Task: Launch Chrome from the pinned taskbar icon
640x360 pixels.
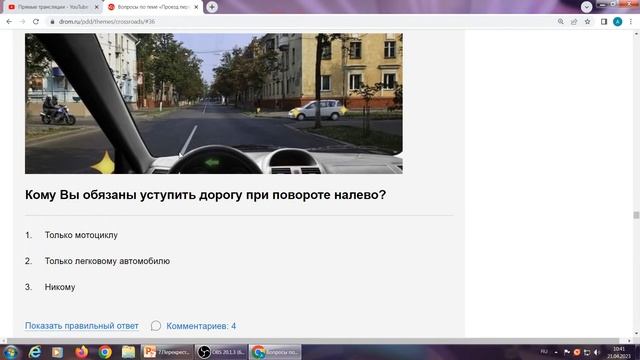Action: [105, 352]
